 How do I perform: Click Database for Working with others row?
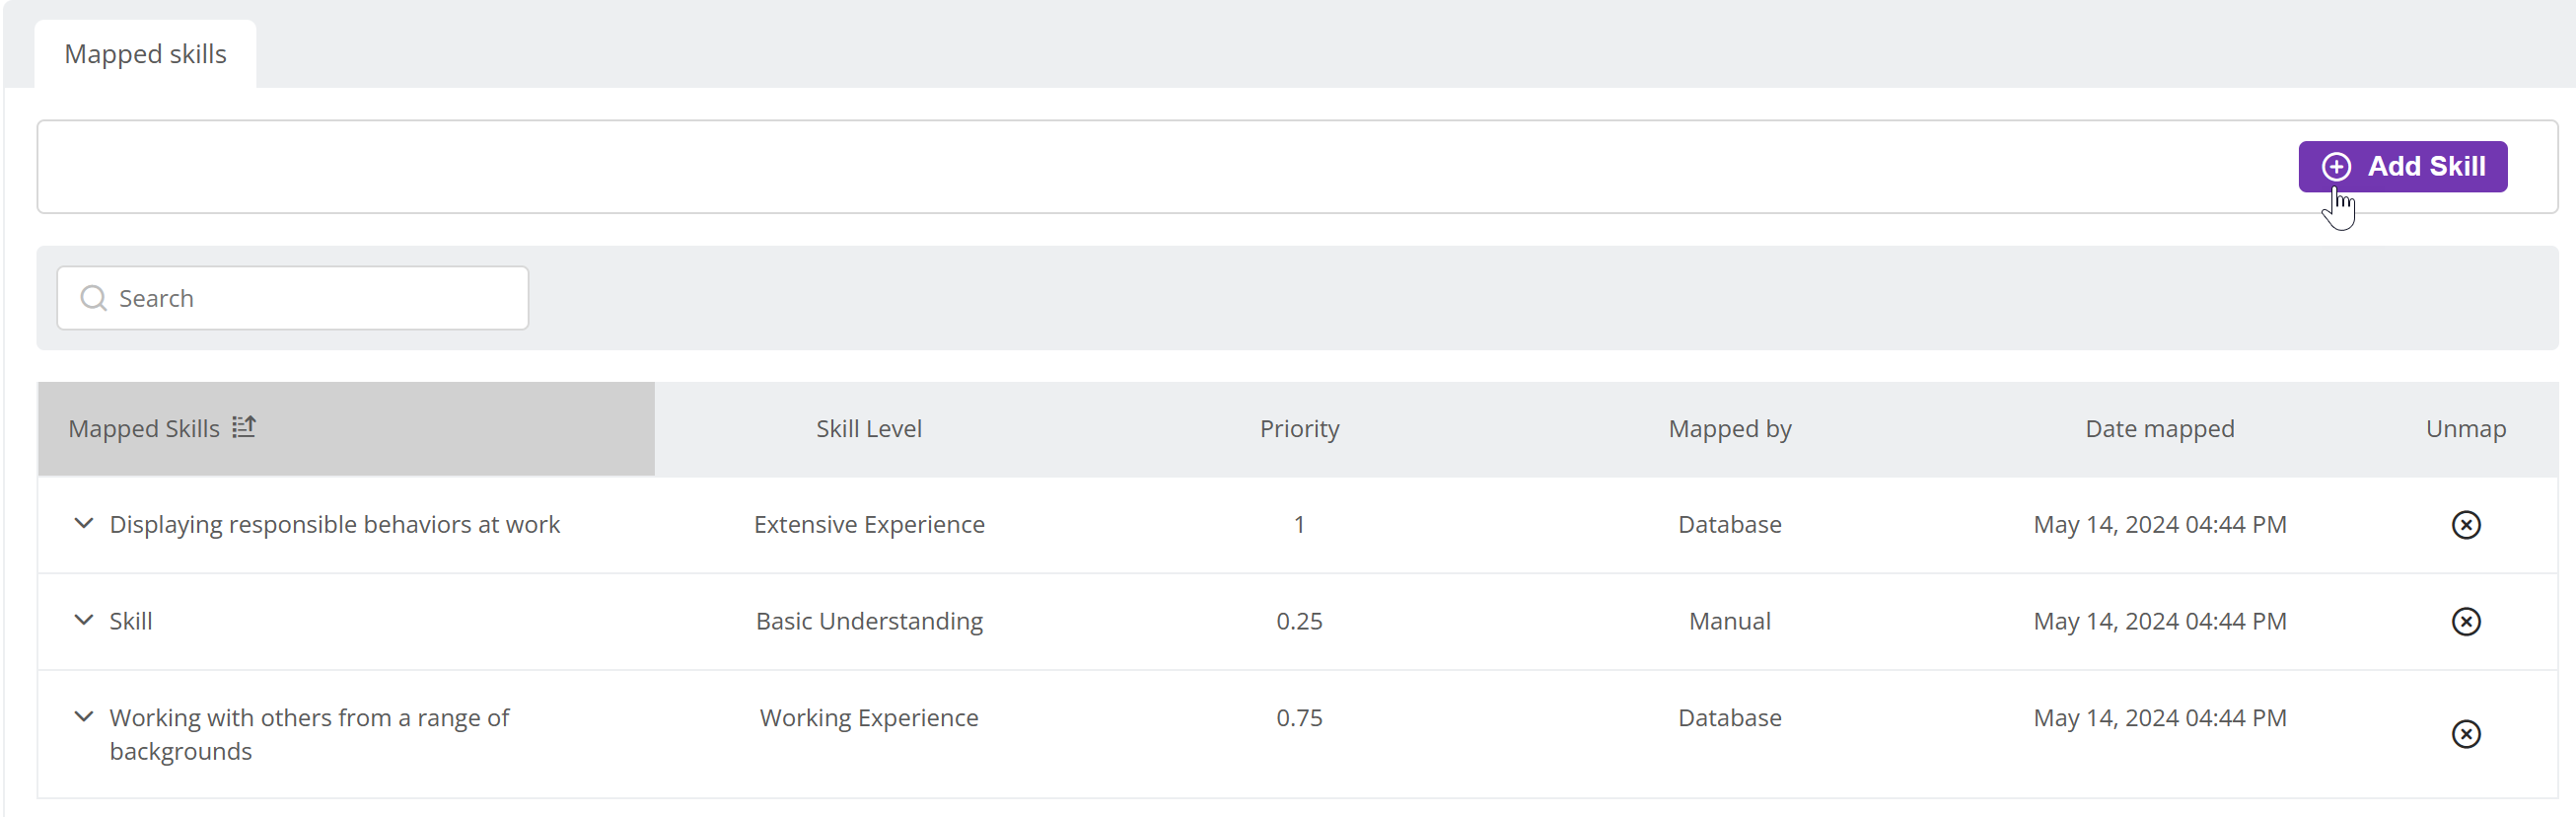[1729, 718]
